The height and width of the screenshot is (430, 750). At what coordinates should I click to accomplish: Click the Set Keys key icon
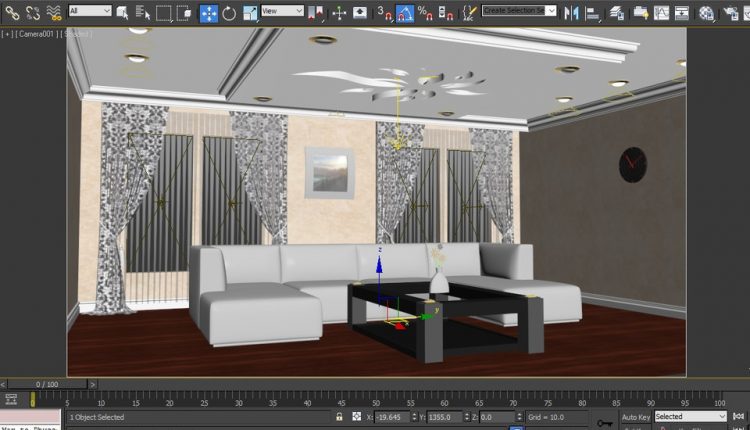(605, 423)
